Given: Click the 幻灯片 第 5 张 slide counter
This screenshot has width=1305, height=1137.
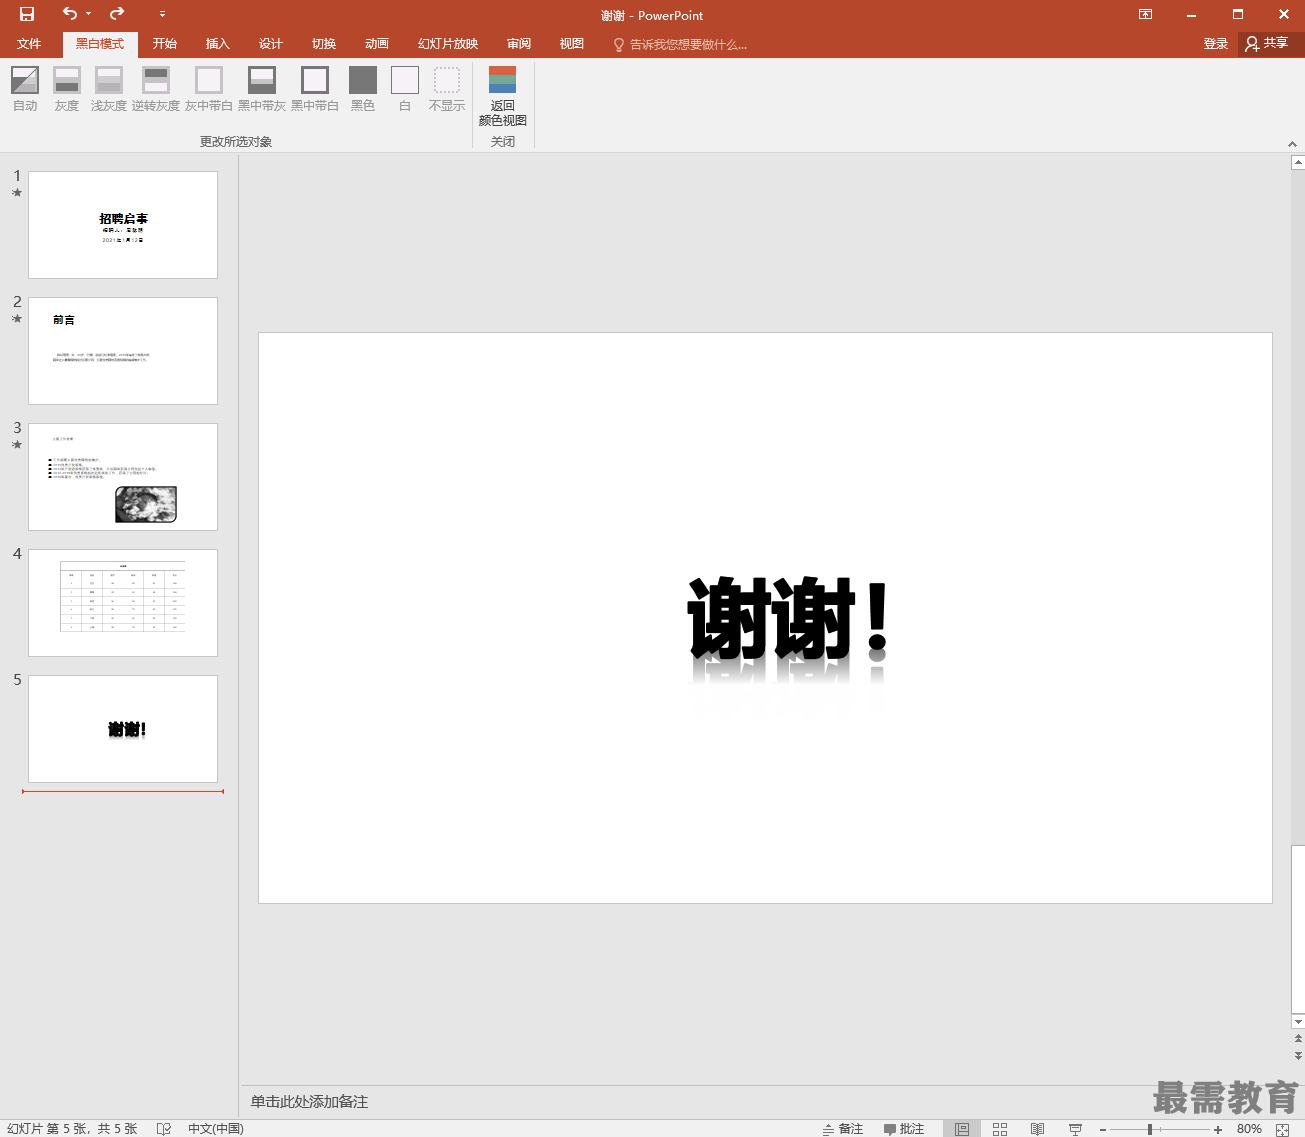Looking at the screenshot, I should pos(72,1128).
